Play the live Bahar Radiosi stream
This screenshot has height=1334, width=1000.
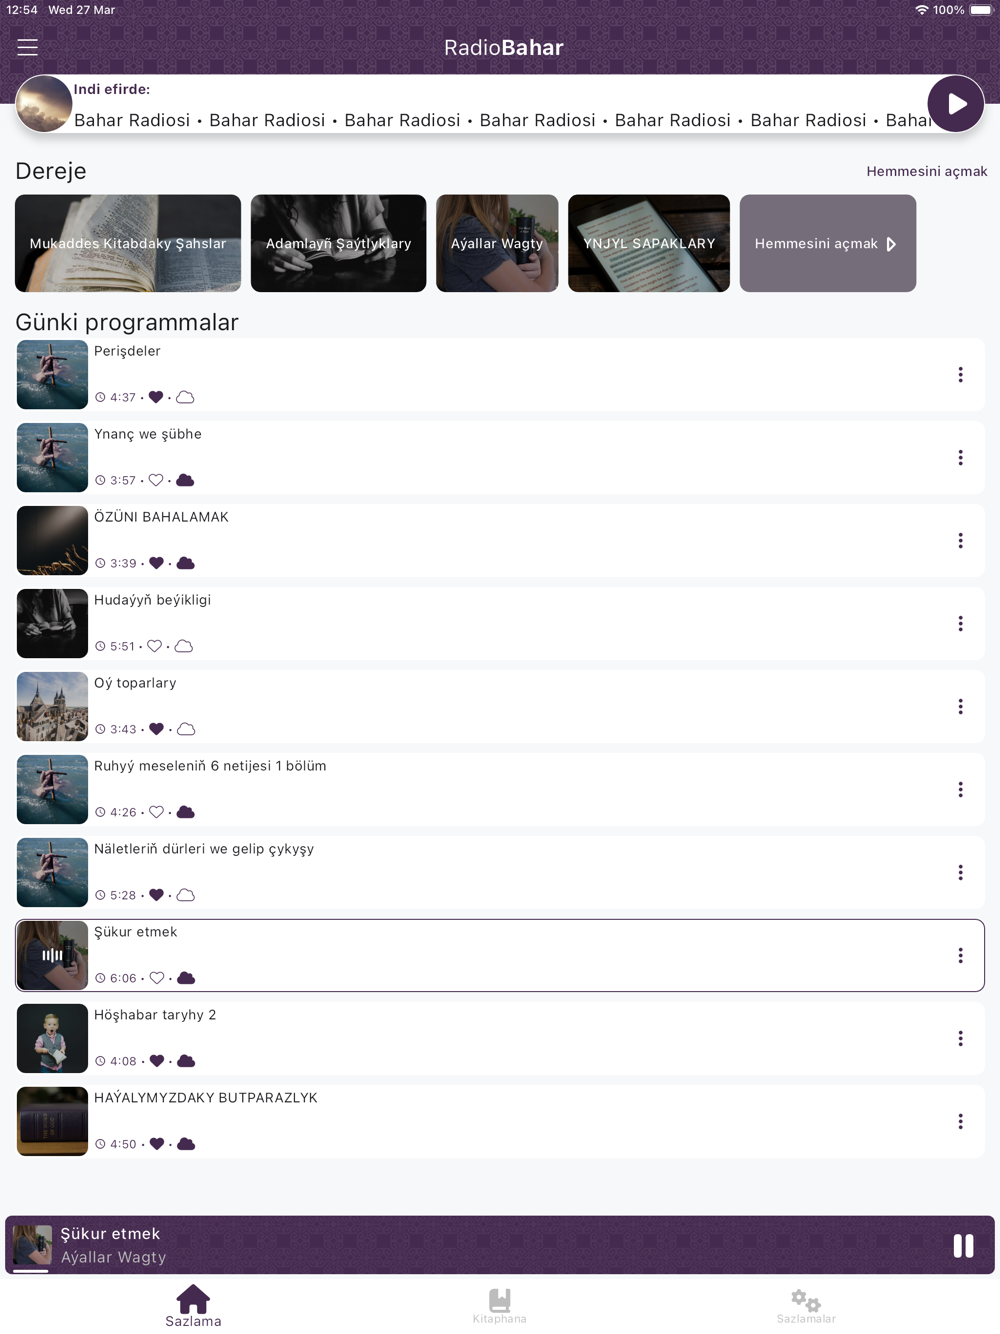(x=955, y=103)
